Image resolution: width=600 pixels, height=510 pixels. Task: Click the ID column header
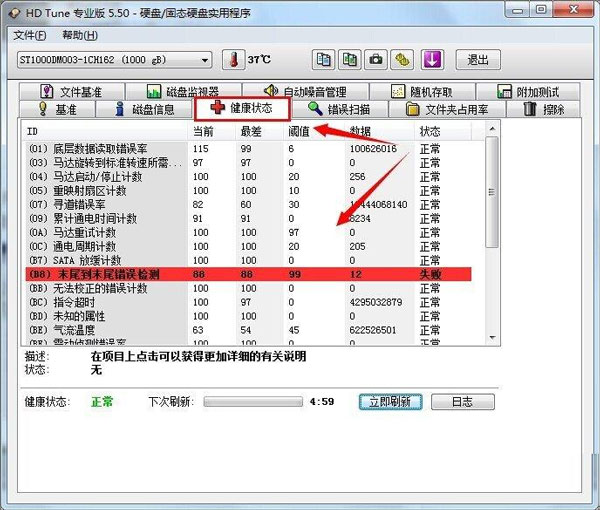click(105, 132)
